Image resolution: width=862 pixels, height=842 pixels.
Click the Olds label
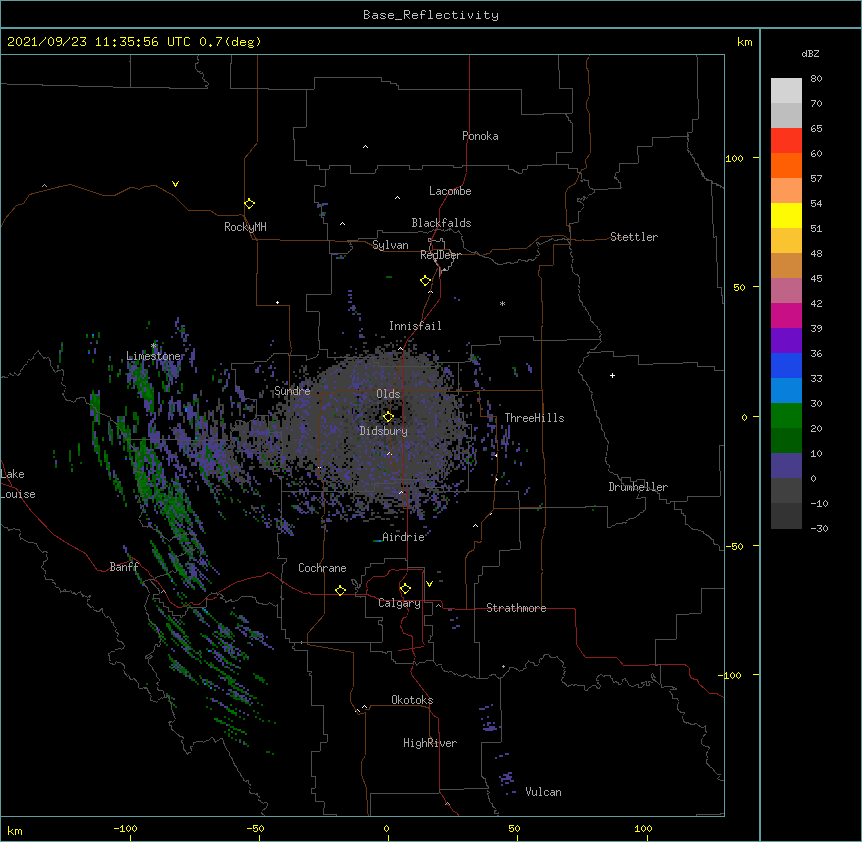coord(388,394)
